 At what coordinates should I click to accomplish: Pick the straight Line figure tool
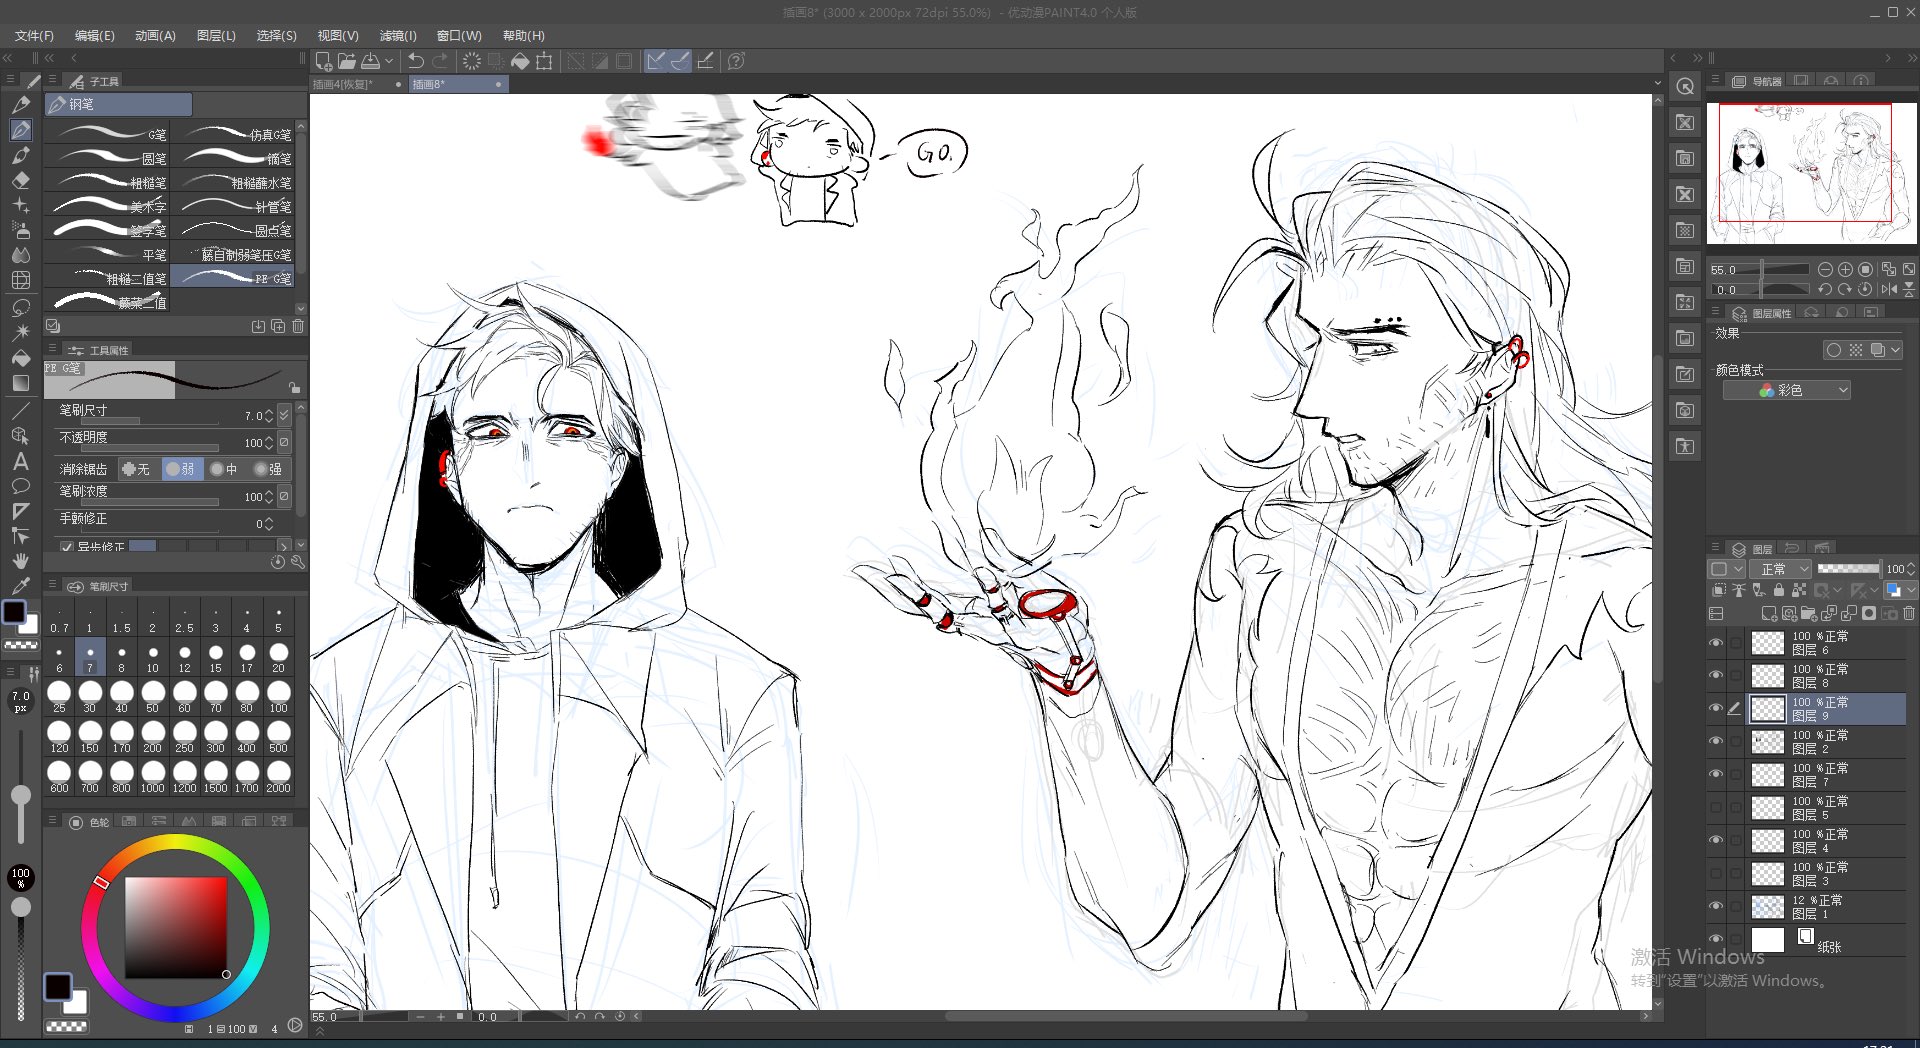[20, 411]
